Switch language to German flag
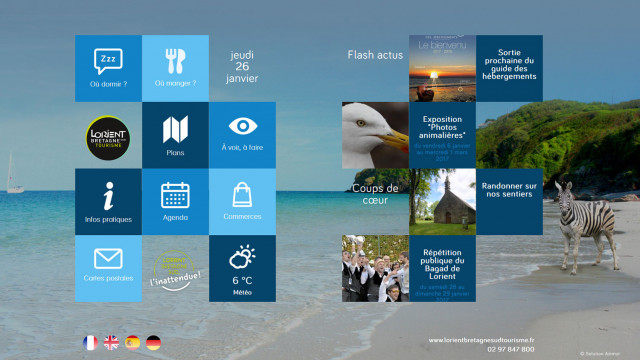 153,343
